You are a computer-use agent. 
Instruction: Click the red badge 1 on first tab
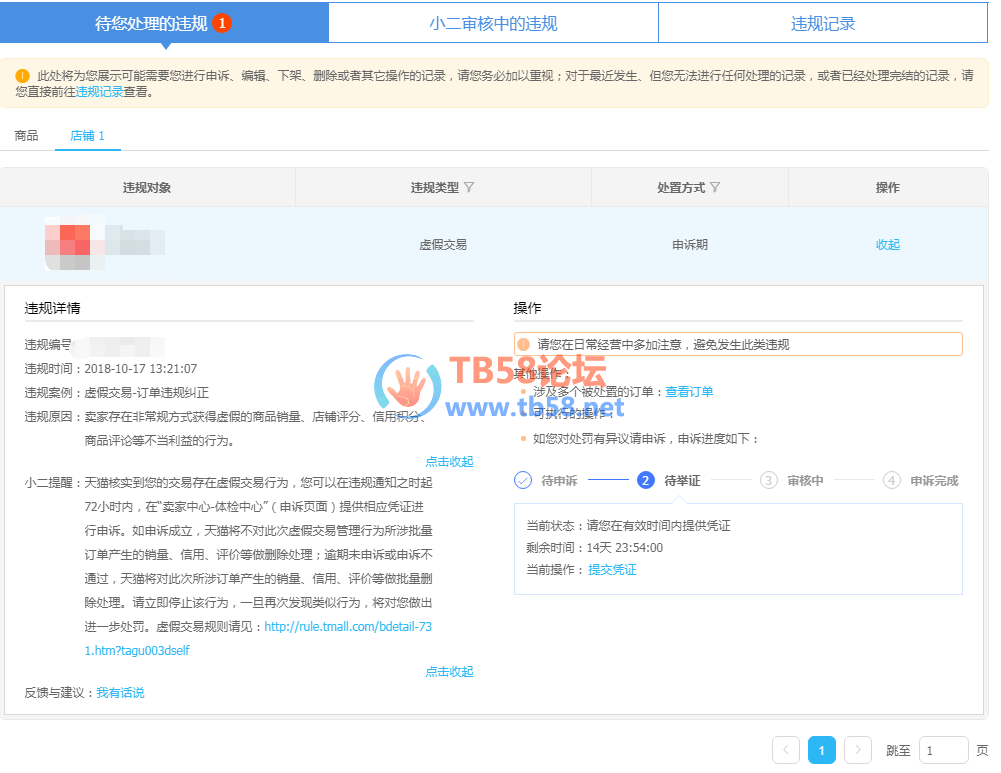(222, 23)
